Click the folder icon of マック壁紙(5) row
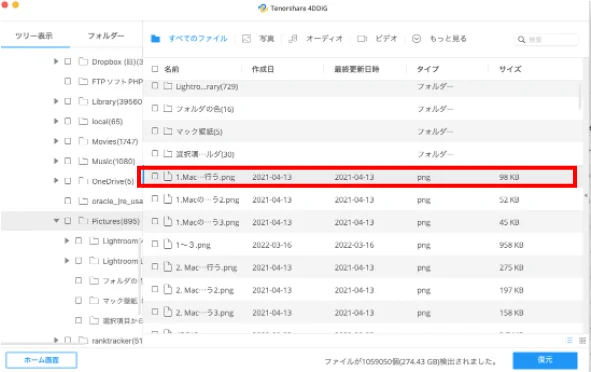This screenshot has width=591, height=372. [168, 131]
